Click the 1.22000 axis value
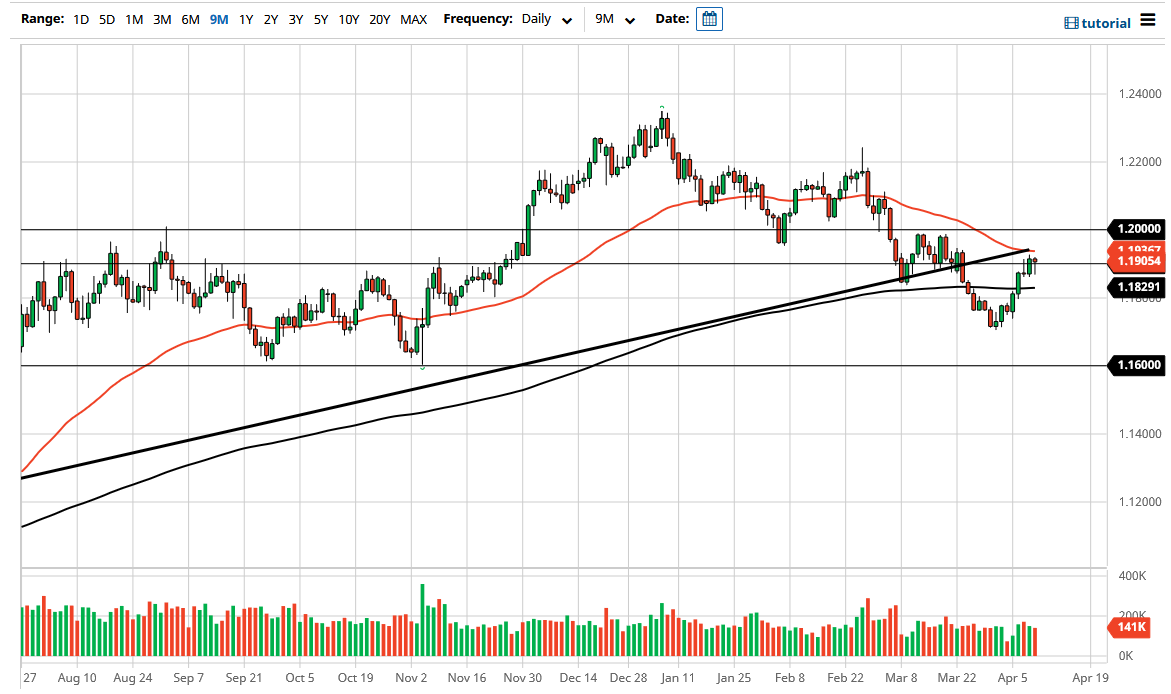Screen dimensions: 1171x694 pyautogui.click(x=1140, y=161)
